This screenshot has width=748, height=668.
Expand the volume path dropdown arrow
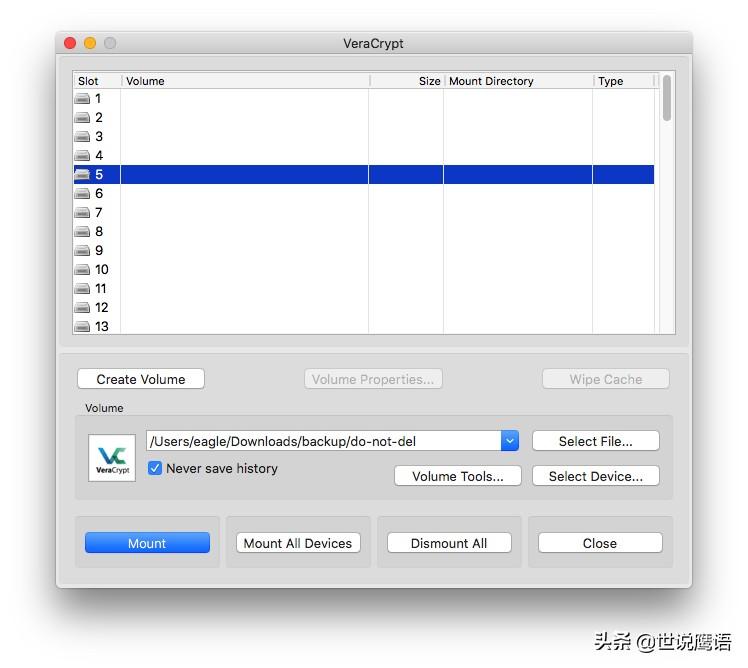(509, 441)
